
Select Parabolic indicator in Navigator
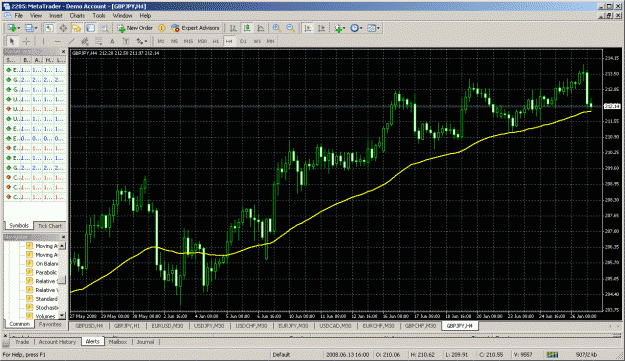46,273
